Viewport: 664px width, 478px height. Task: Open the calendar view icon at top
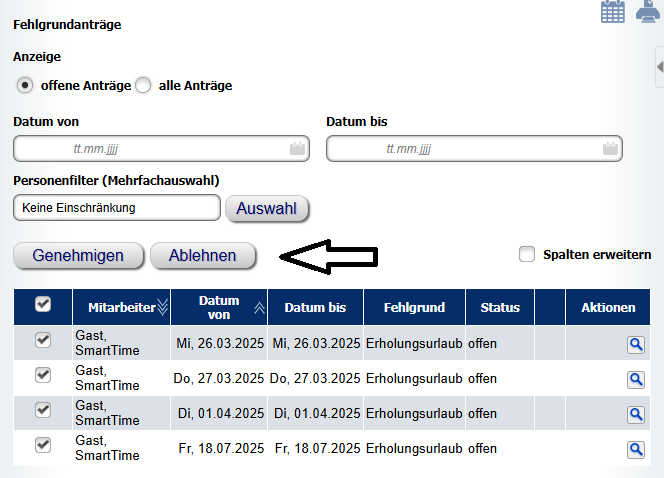[x=613, y=11]
